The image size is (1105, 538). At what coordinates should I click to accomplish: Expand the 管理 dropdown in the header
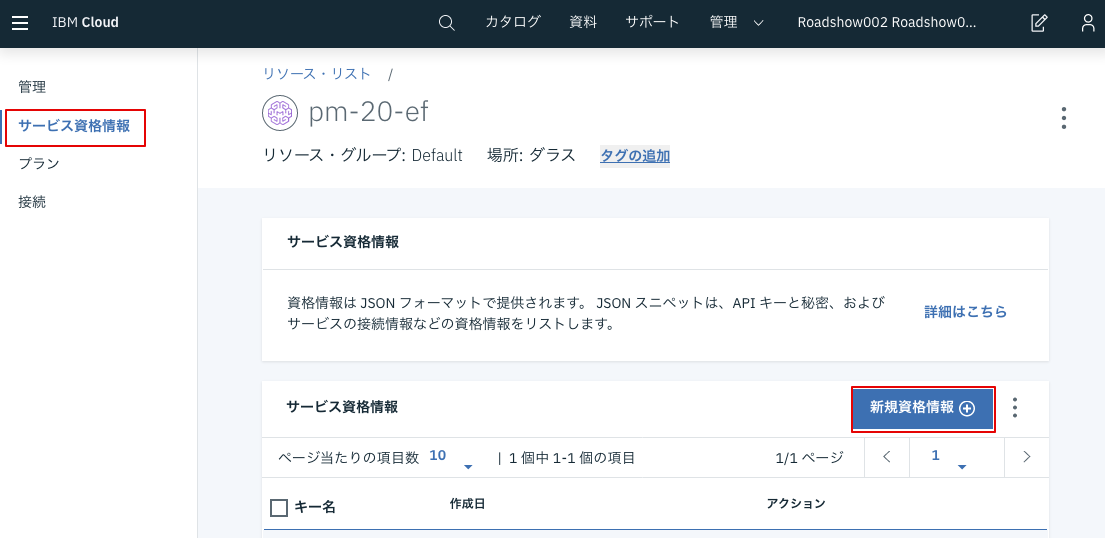point(736,23)
